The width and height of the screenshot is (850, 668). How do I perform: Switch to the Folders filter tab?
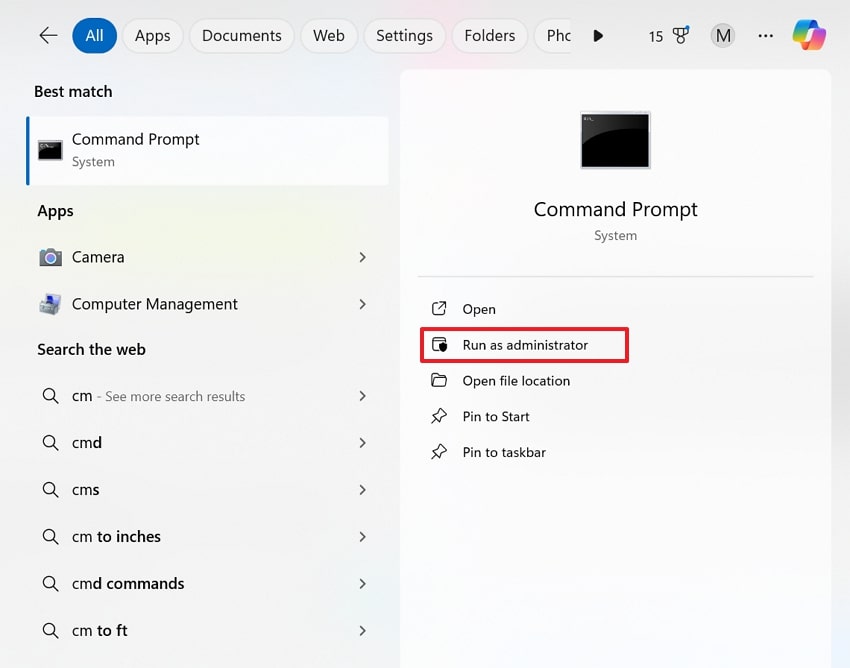click(x=490, y=36)
